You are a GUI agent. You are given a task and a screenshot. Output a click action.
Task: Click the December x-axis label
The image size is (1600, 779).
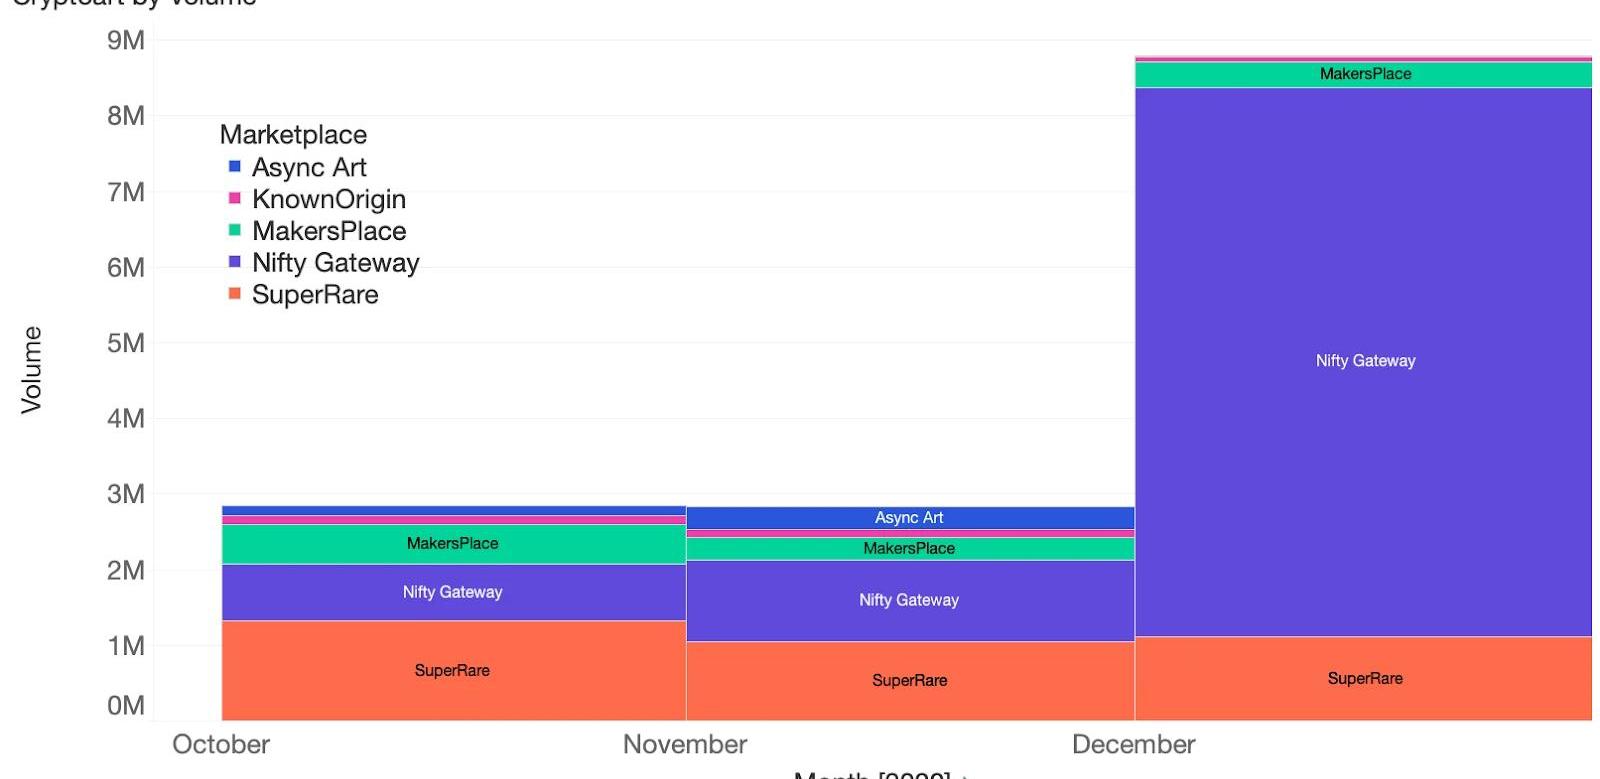pyautogui.click(x=1133, y=745)
